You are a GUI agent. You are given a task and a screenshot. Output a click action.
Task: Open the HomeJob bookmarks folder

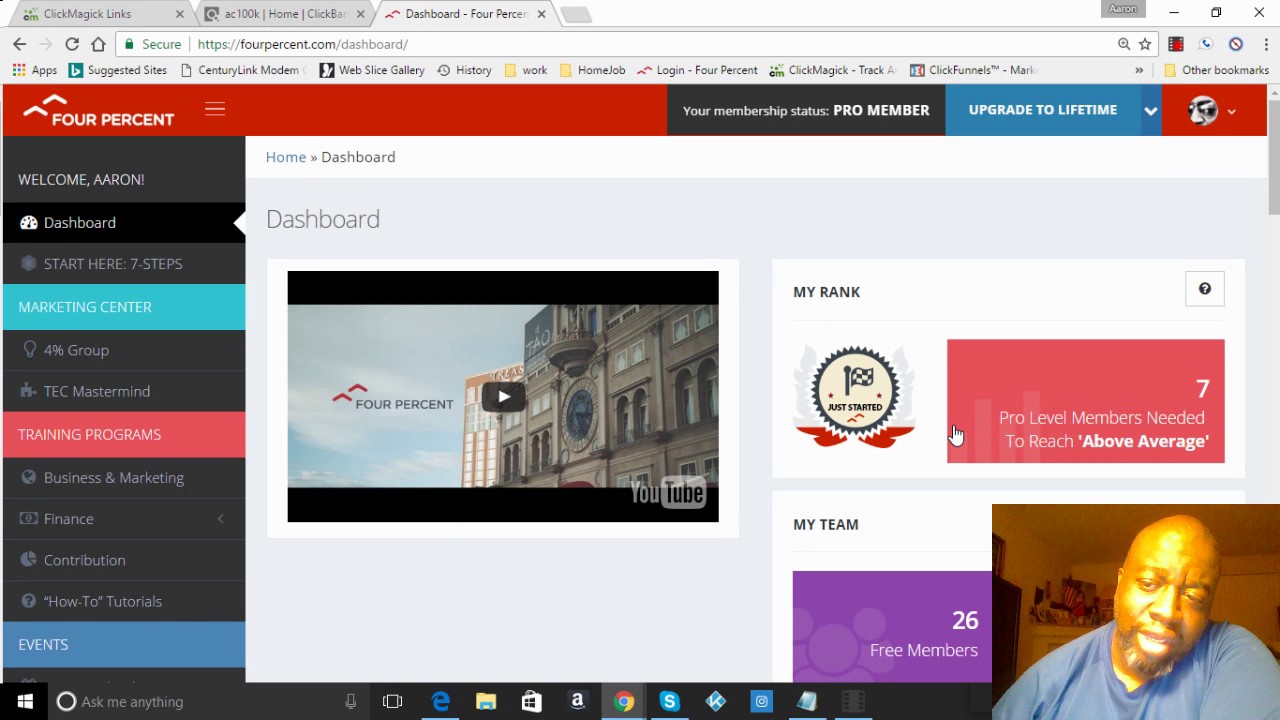[x=592, y=70]
